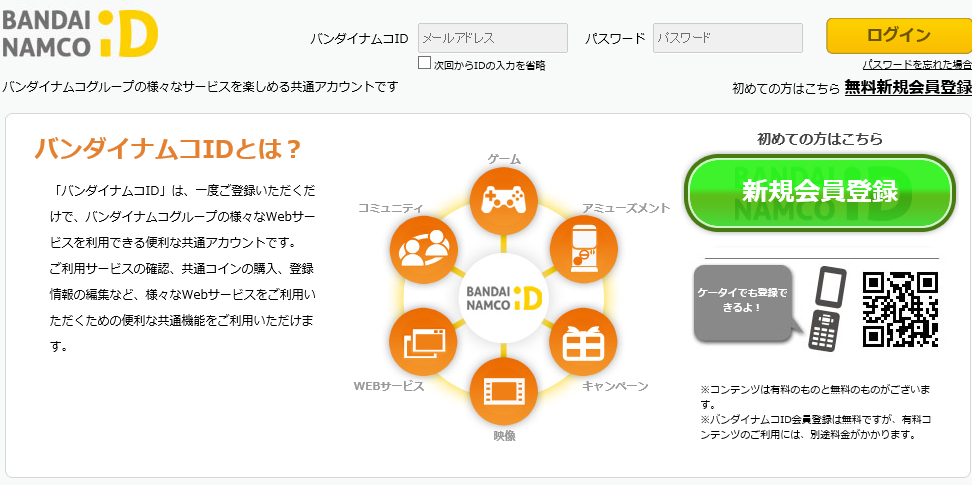
Task: Select the community people icon
Action: [x=423, y=249]
